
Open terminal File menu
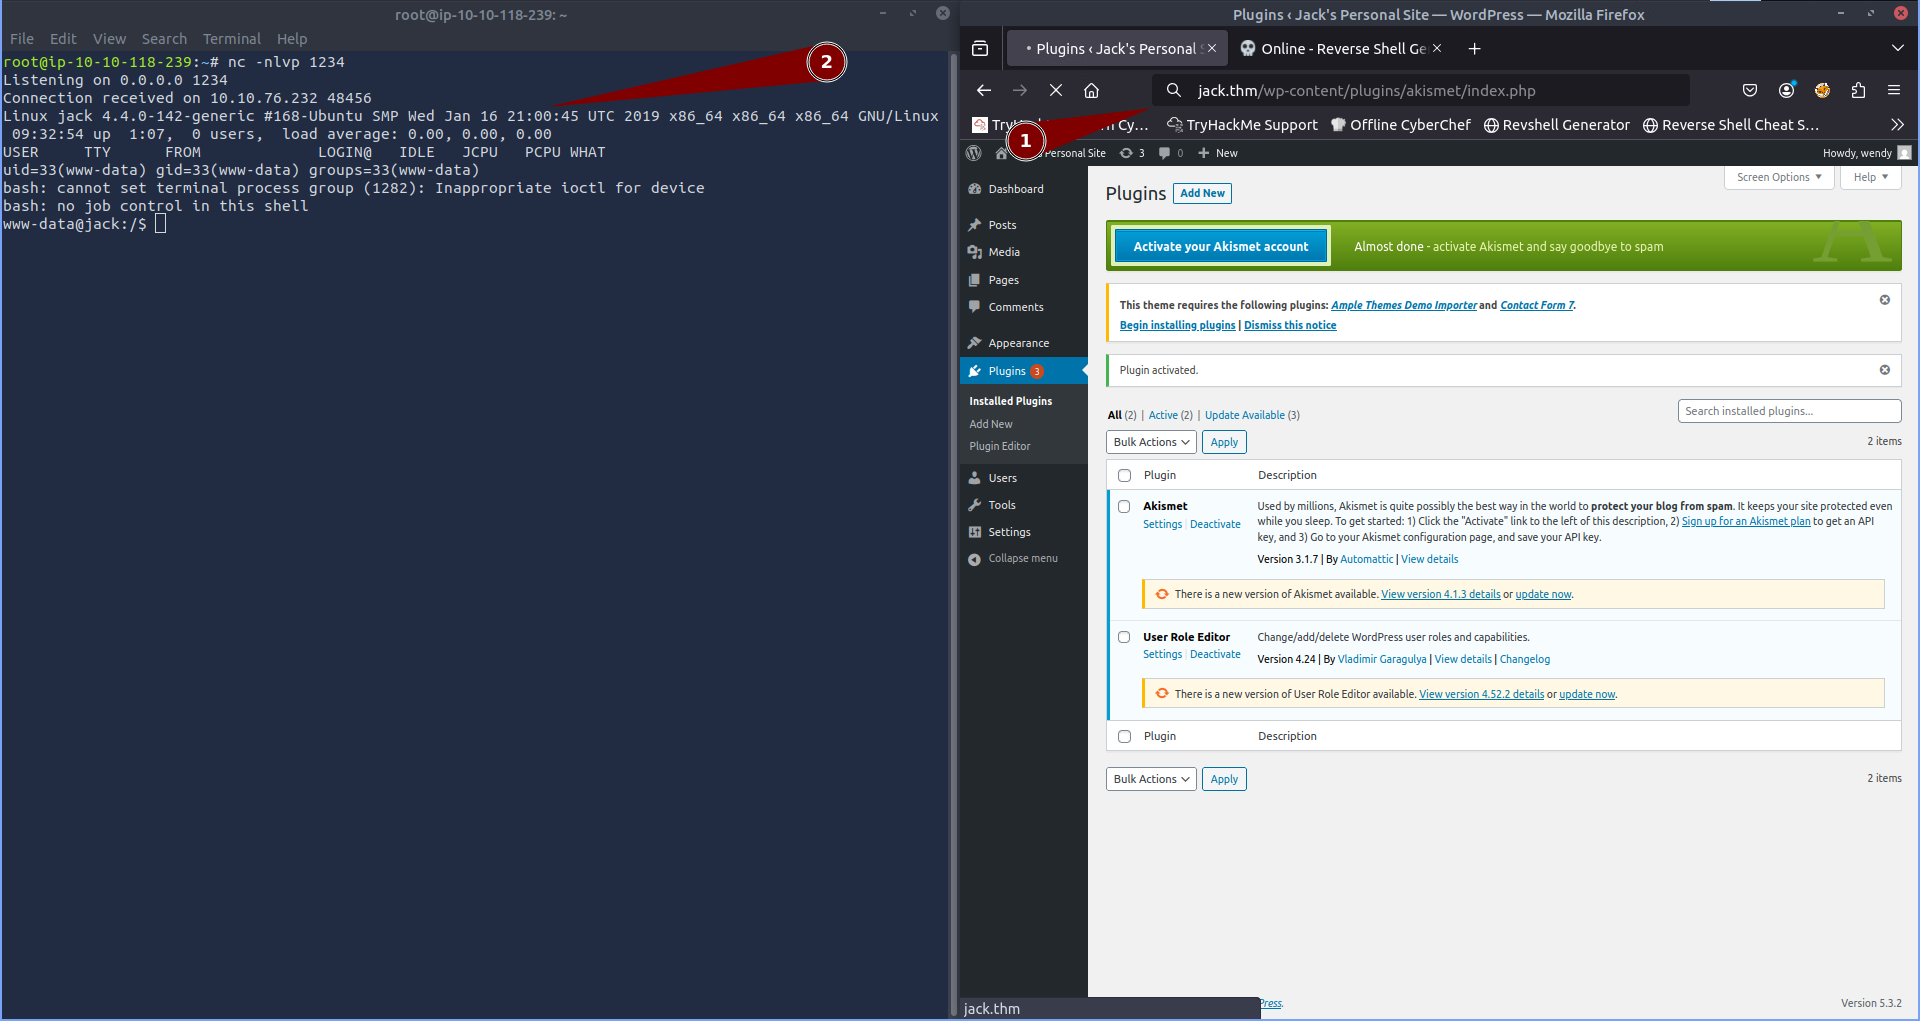pyautogui.click(x=22, y=39)
